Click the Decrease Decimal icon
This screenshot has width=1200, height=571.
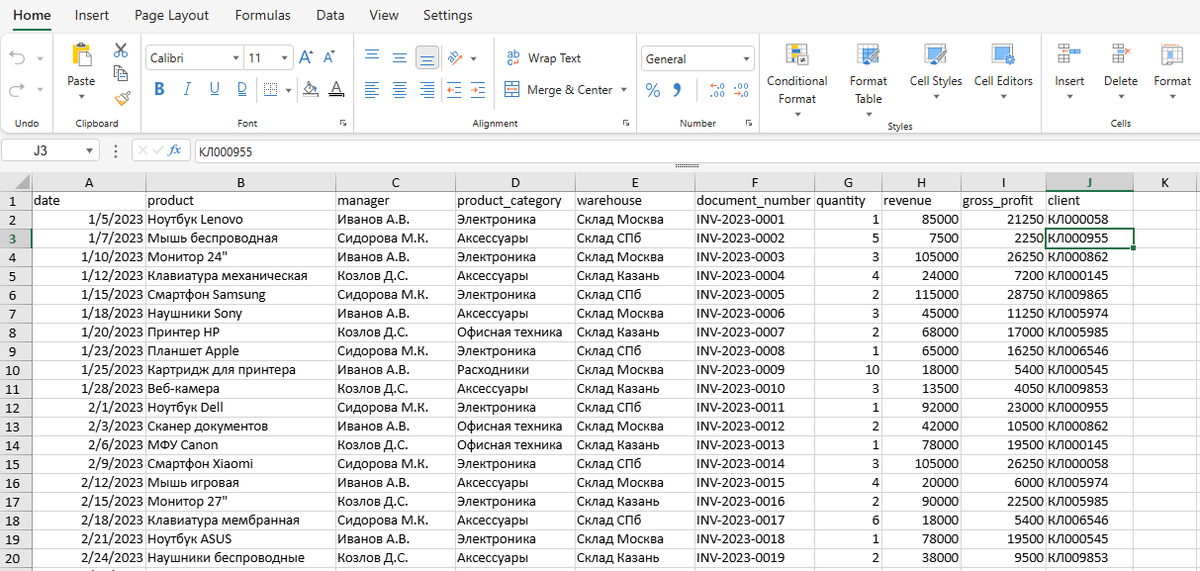point(741,90)
